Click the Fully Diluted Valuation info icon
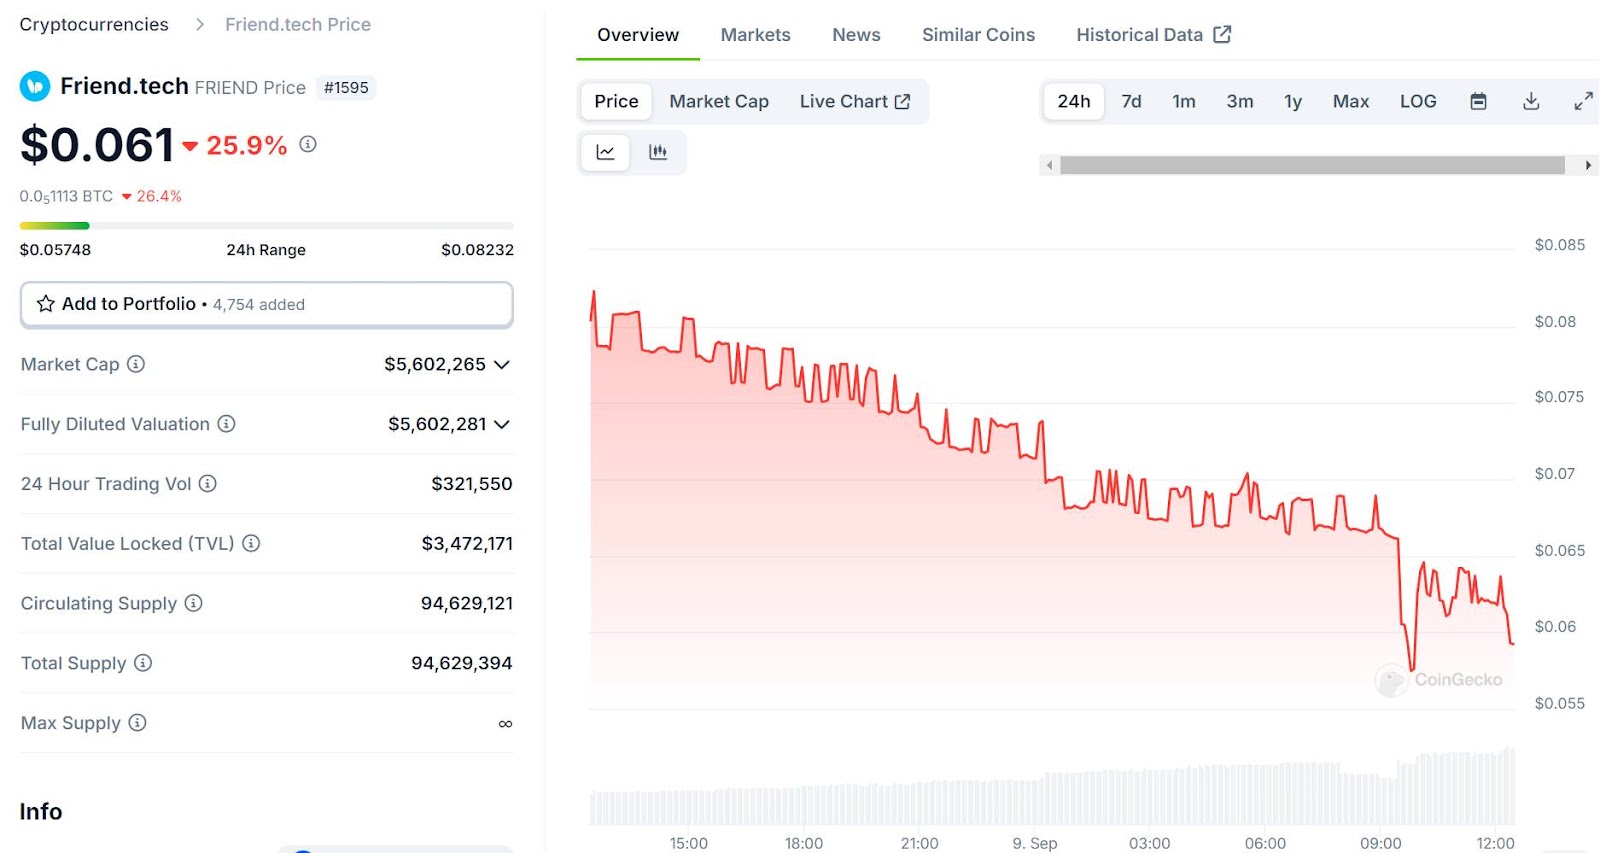 click(x=227, y=424)
